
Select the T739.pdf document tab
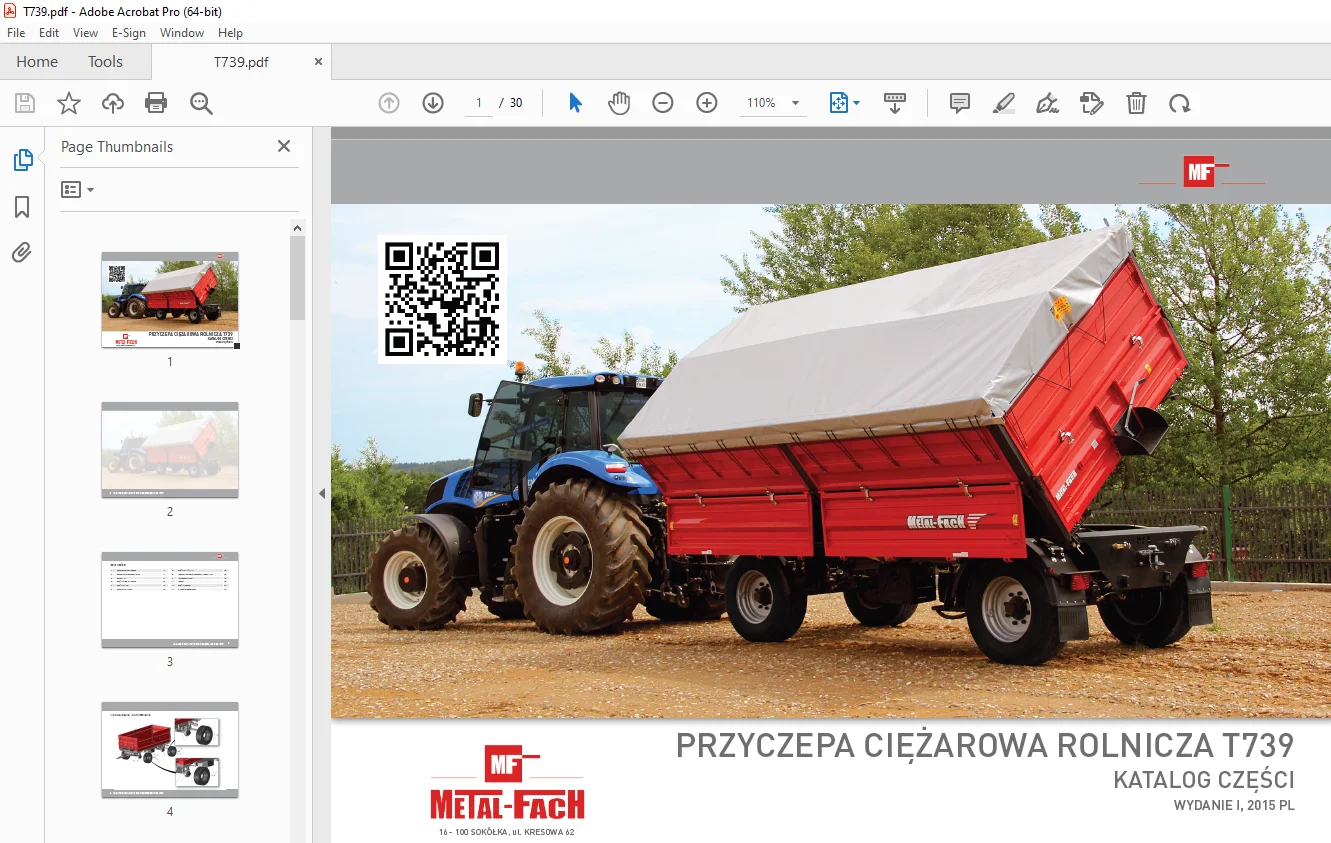point(241,62)
